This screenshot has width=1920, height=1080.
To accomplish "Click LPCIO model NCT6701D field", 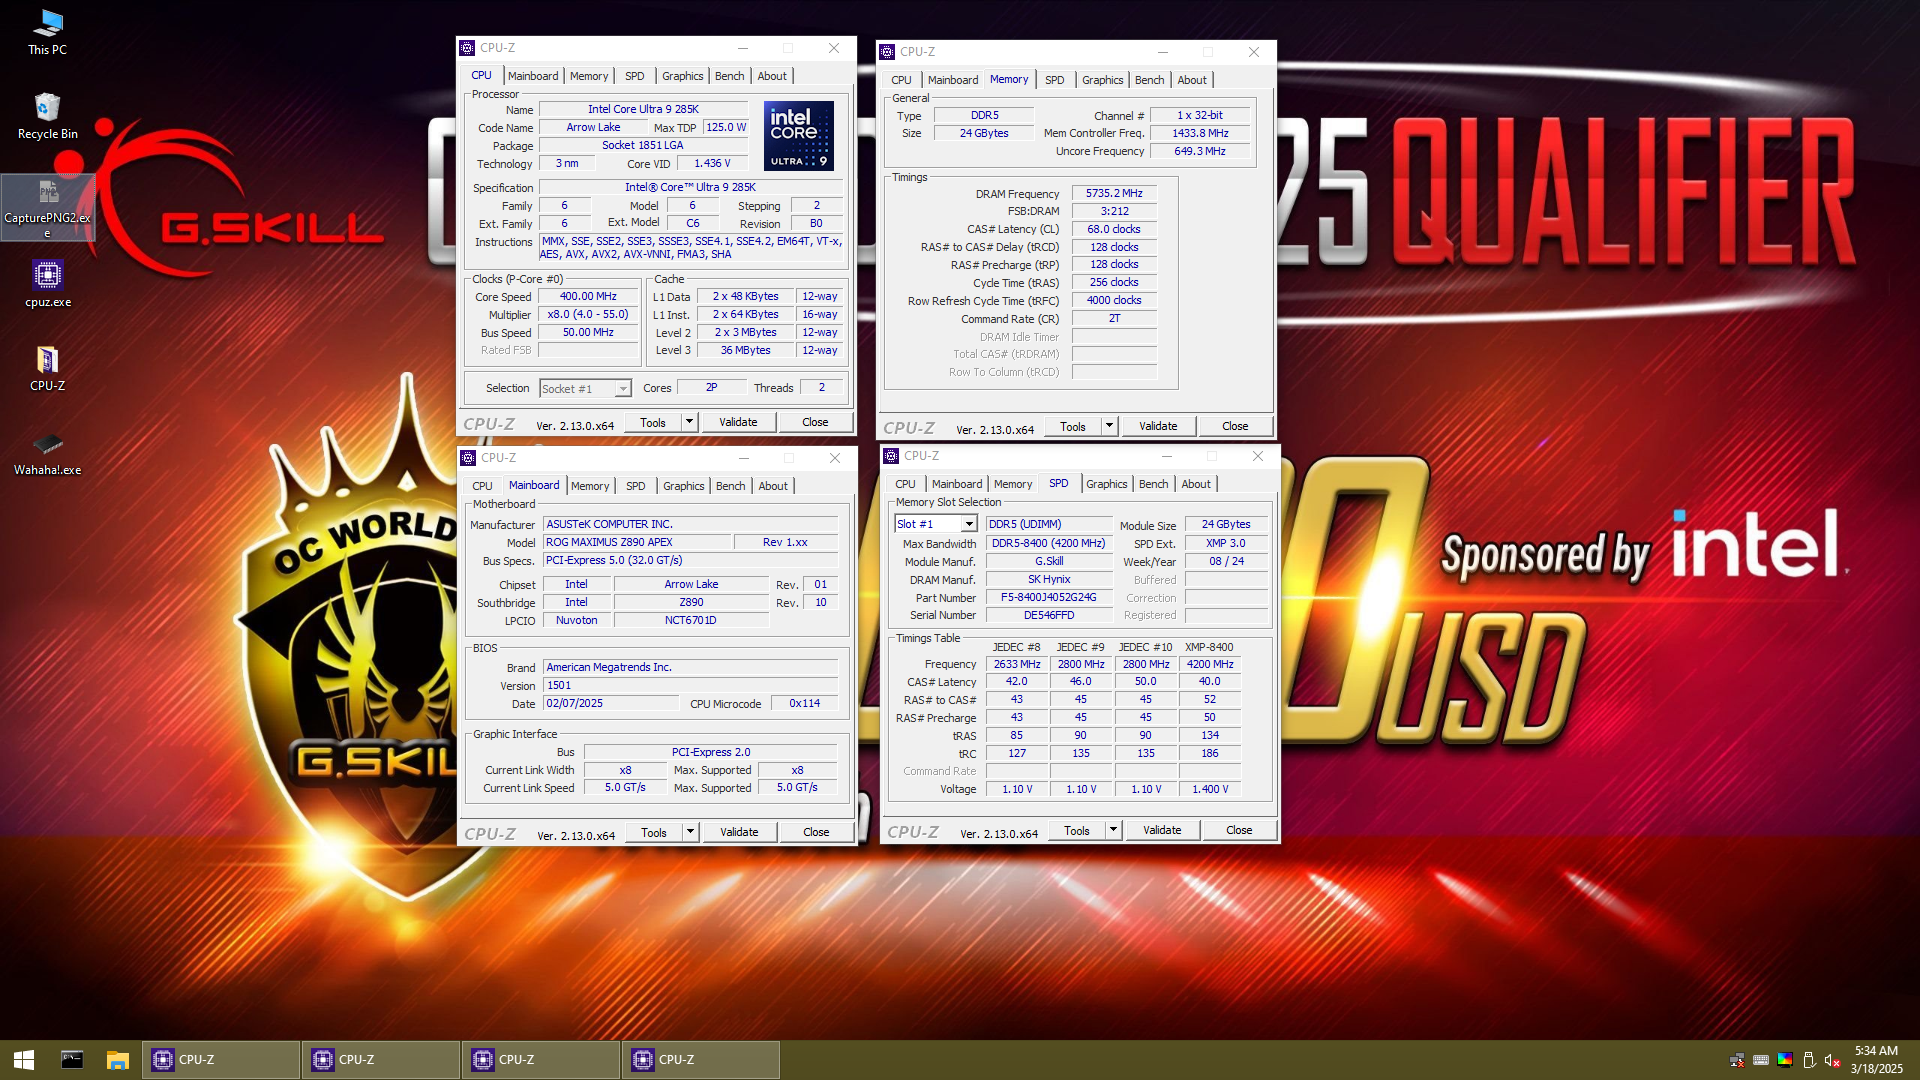I will tap(691, 620).
